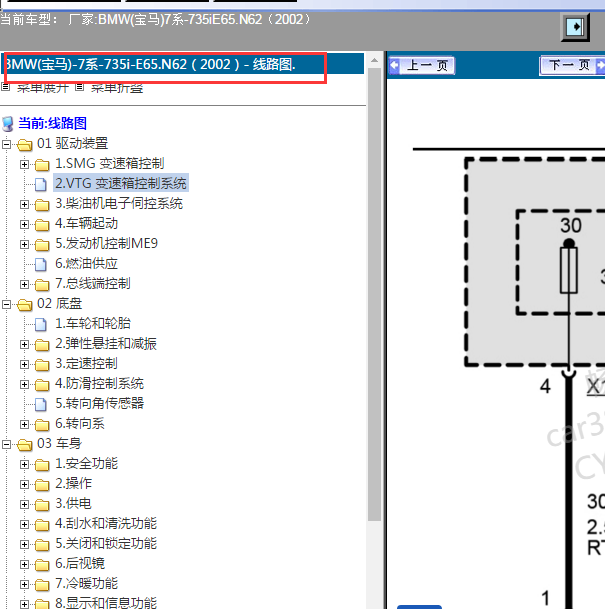Viewport: 605px width, 609px height.
Task: Click folder icon of 6.后视镜
Action: [42, 565]
